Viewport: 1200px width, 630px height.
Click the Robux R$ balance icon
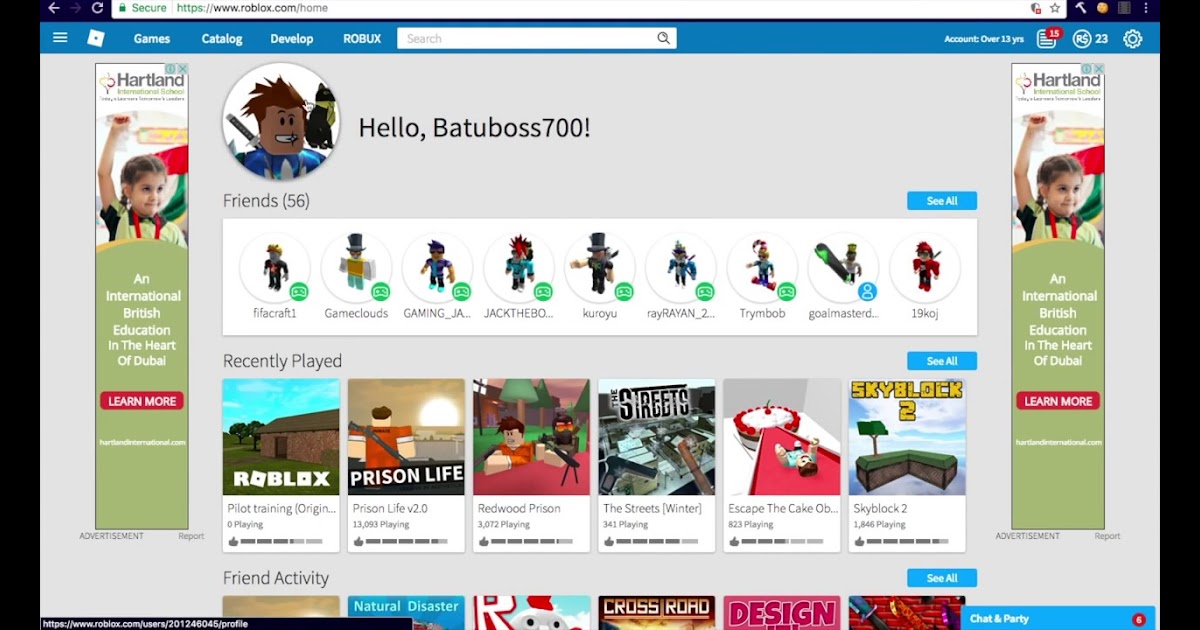point(1081,39)
